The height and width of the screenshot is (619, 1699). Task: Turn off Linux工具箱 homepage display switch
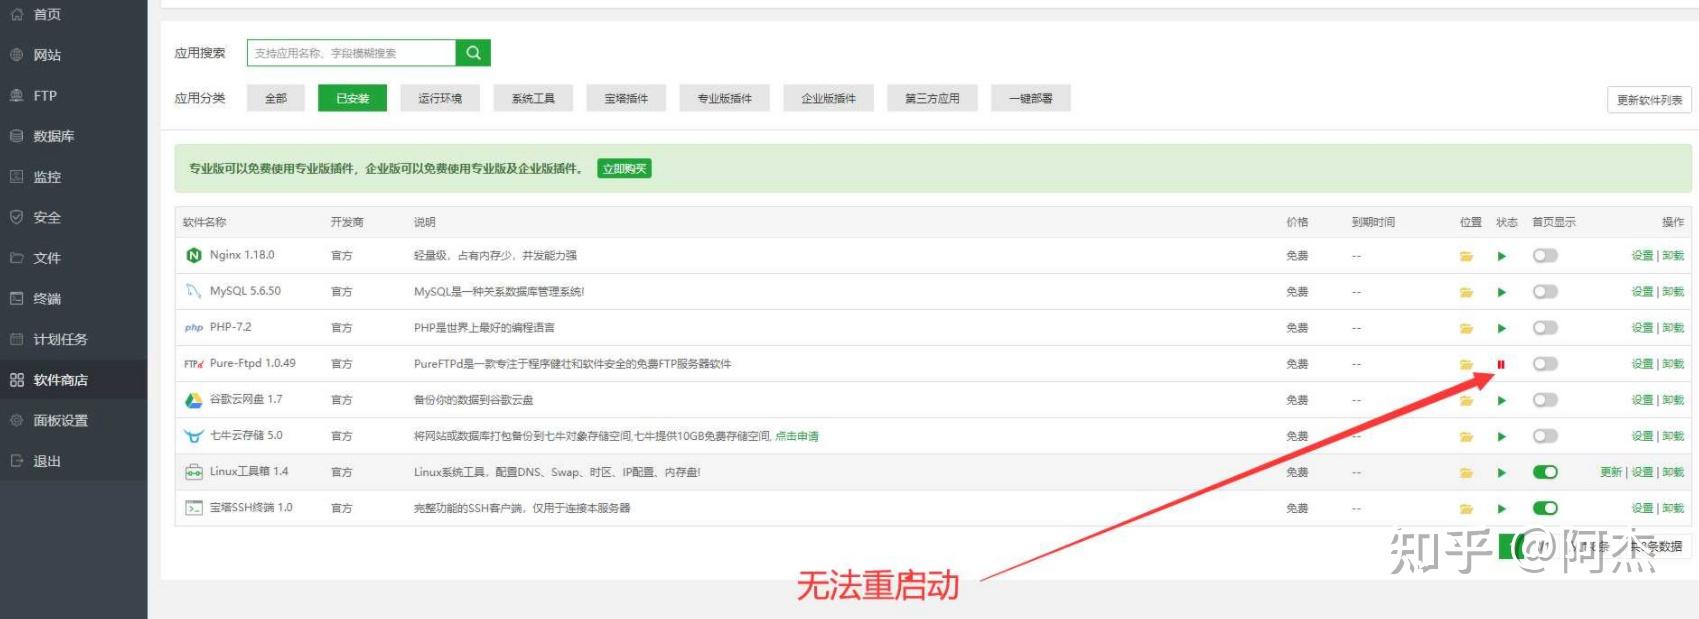tap(1545, 472)
